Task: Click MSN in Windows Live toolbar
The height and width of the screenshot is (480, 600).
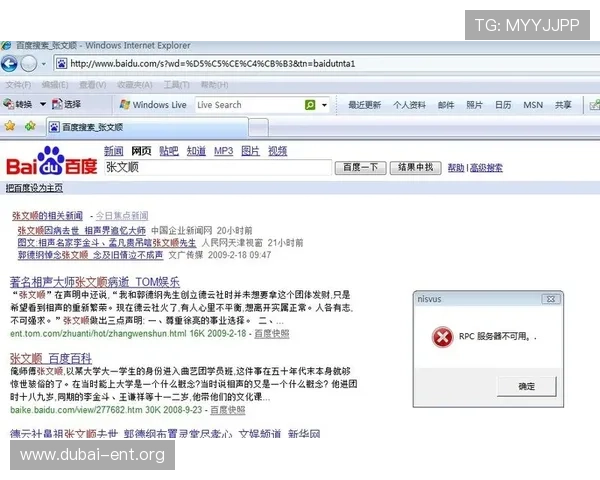Action: [x=533, y=104]
